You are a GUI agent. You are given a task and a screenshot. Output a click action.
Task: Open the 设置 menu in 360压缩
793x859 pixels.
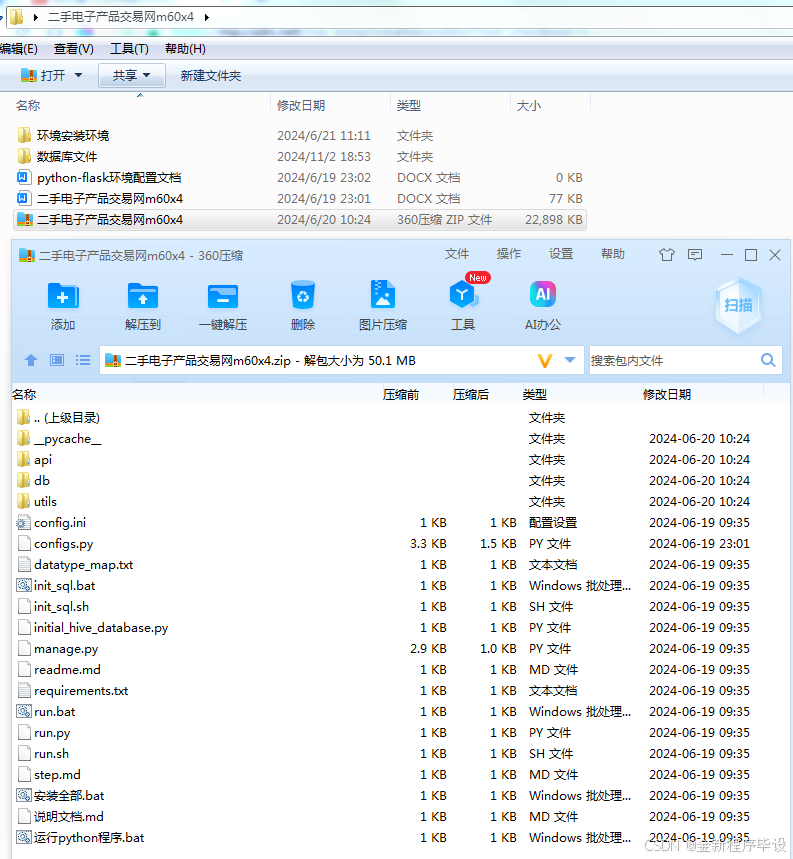tap(561, 254)
